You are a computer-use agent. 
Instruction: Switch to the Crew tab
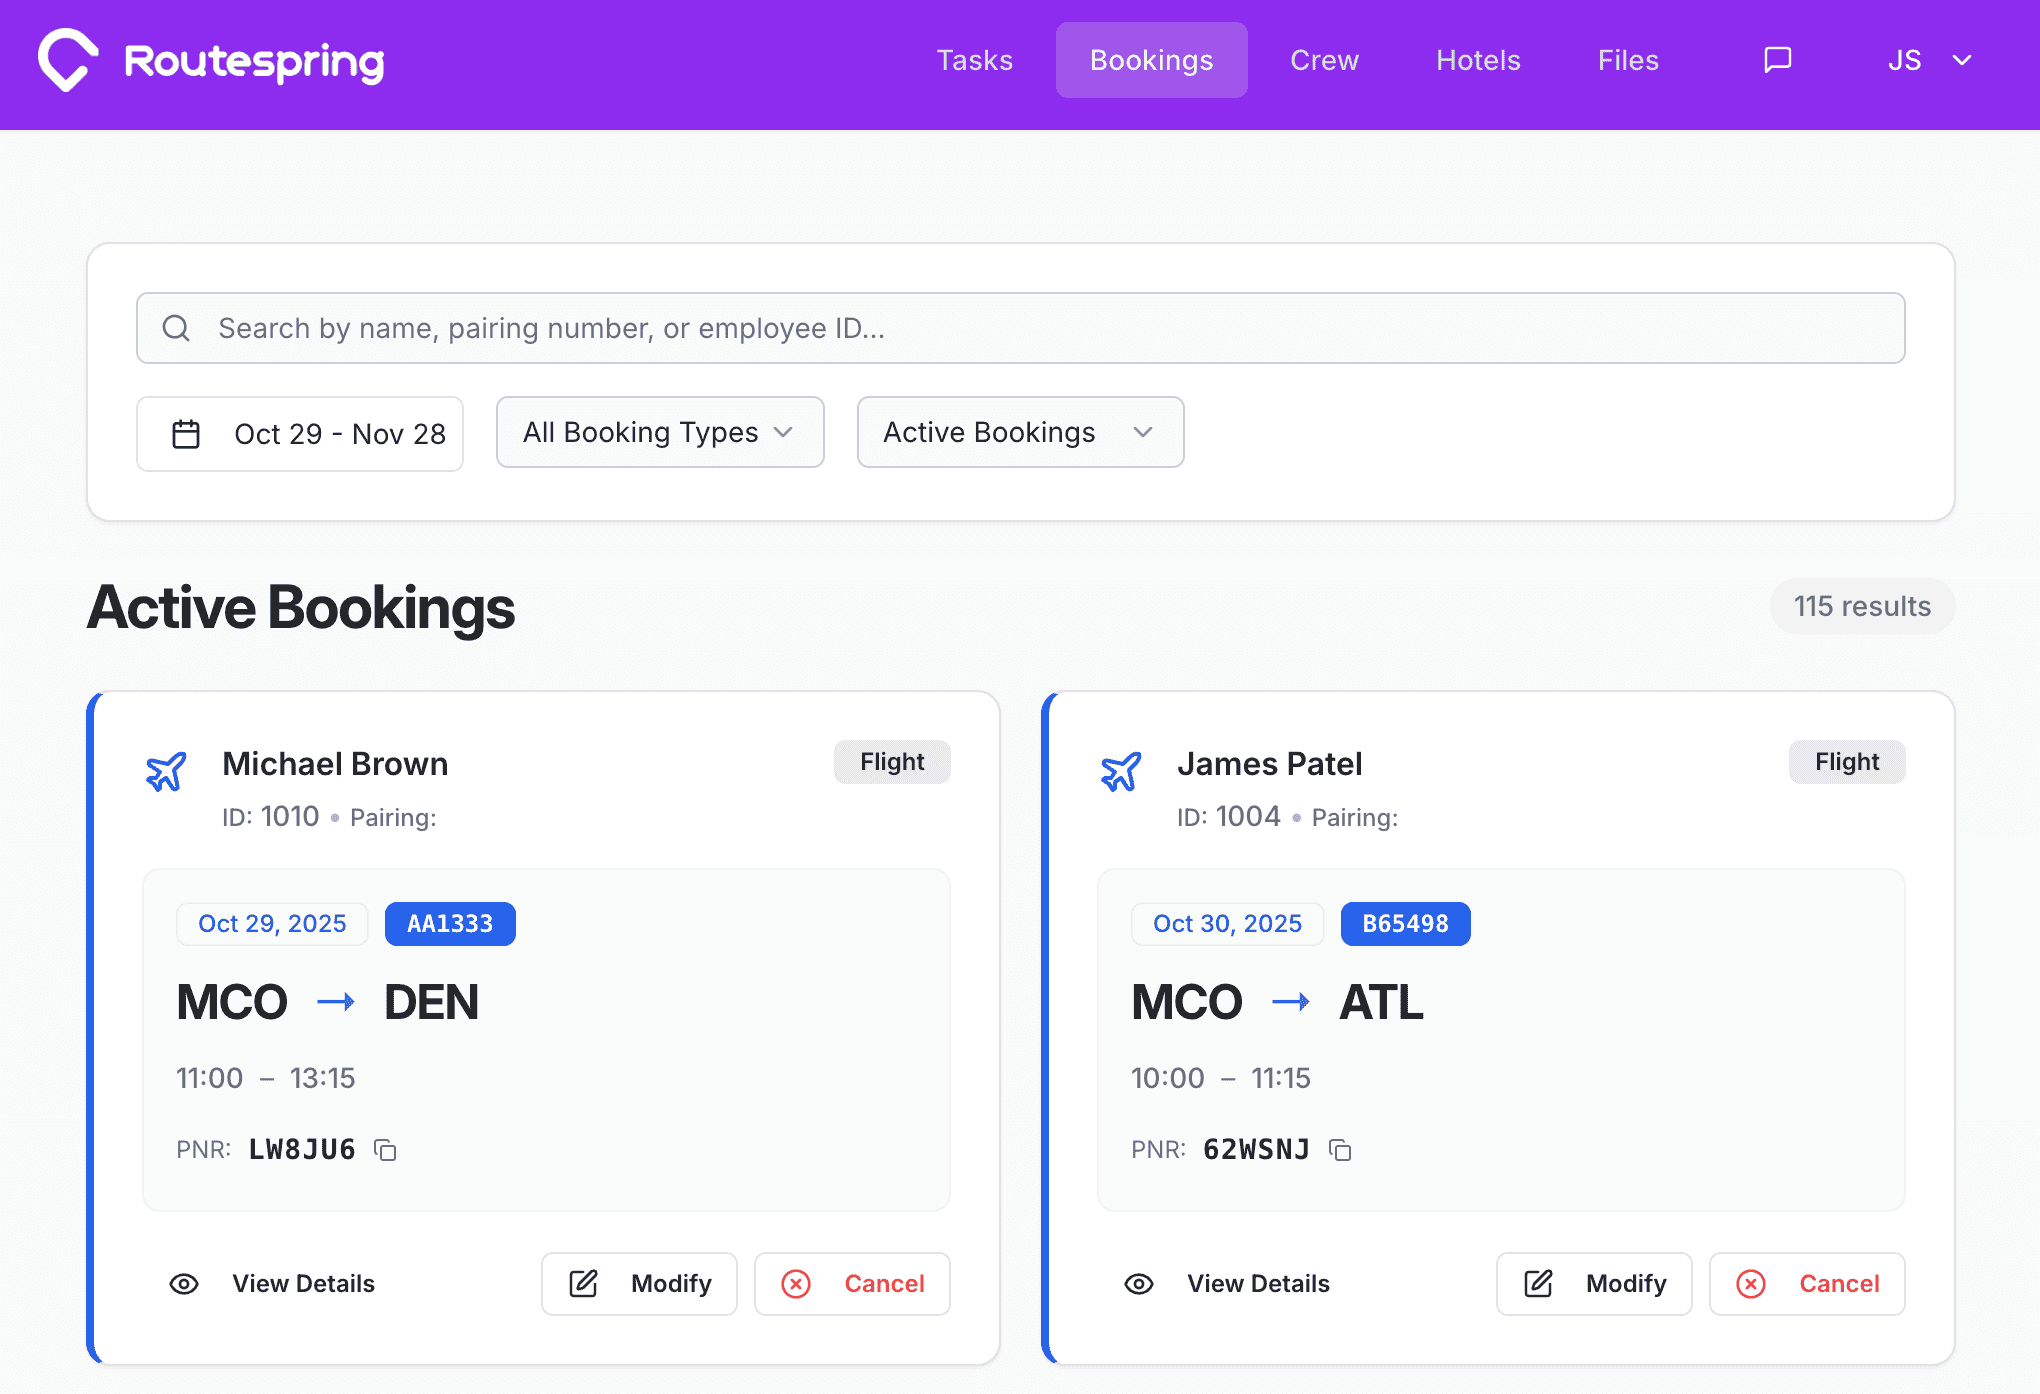(x=1324, y=60)
